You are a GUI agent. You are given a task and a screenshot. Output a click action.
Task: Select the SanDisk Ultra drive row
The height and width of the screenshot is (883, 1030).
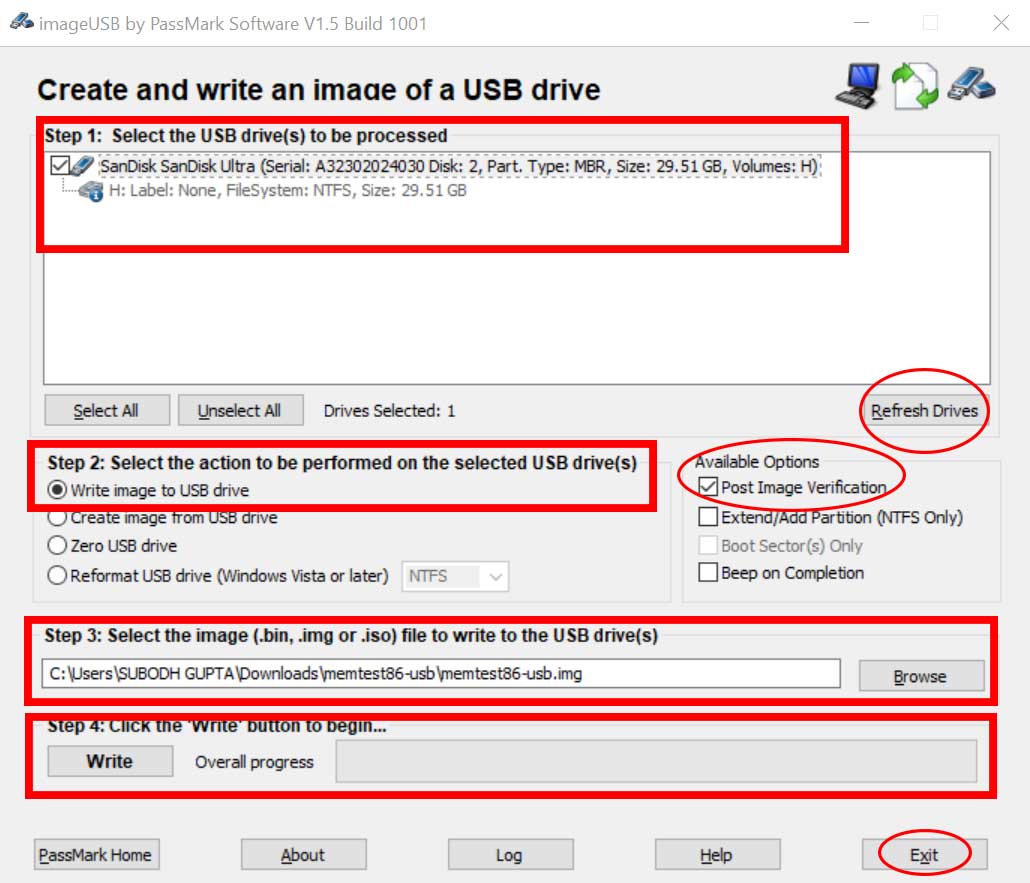[459, 166]
